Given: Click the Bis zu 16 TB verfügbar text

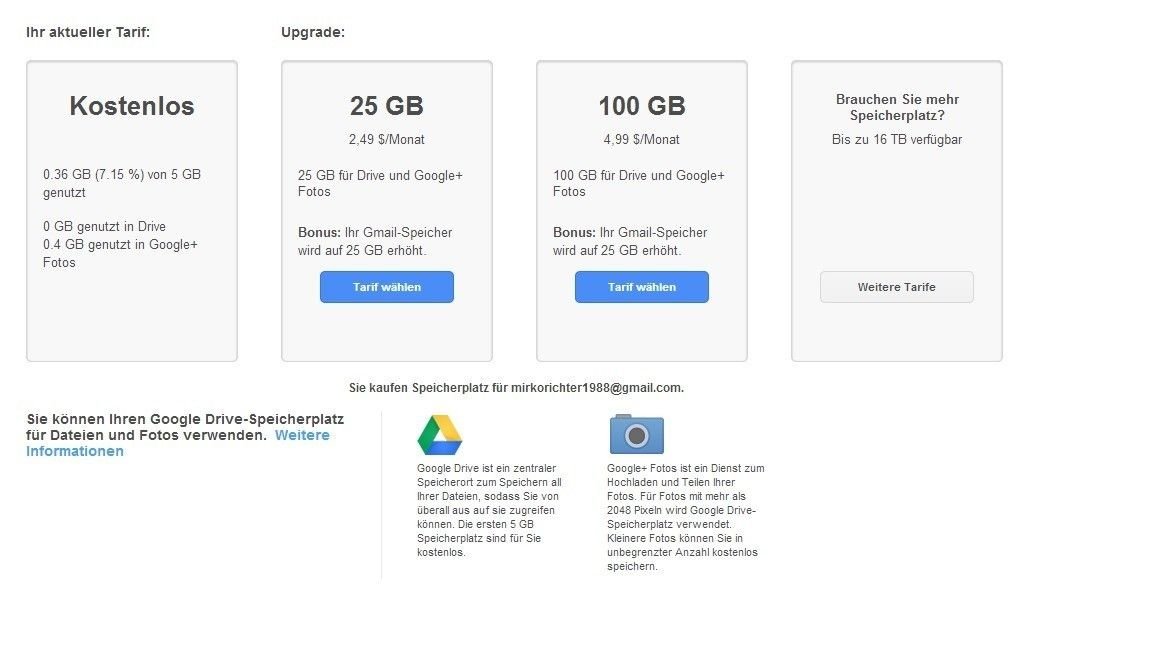Looking at the screenshot, I should pos(896,140).
